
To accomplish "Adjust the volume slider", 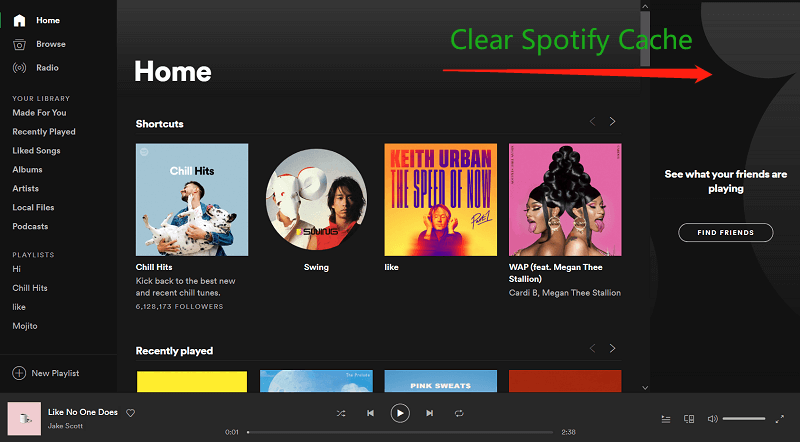I will (x=743, y=418).
